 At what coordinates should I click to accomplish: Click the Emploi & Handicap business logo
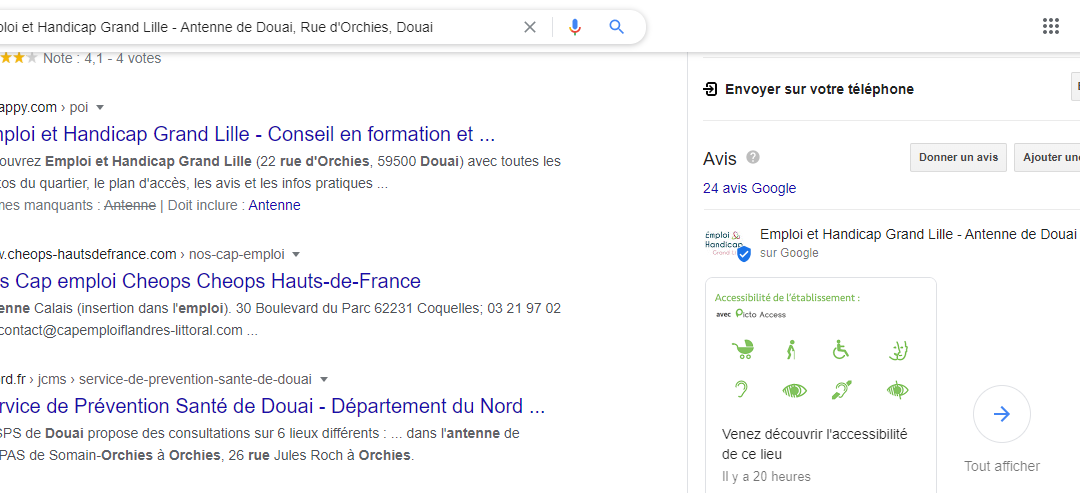pyautogui.click(x=727, y=243)
